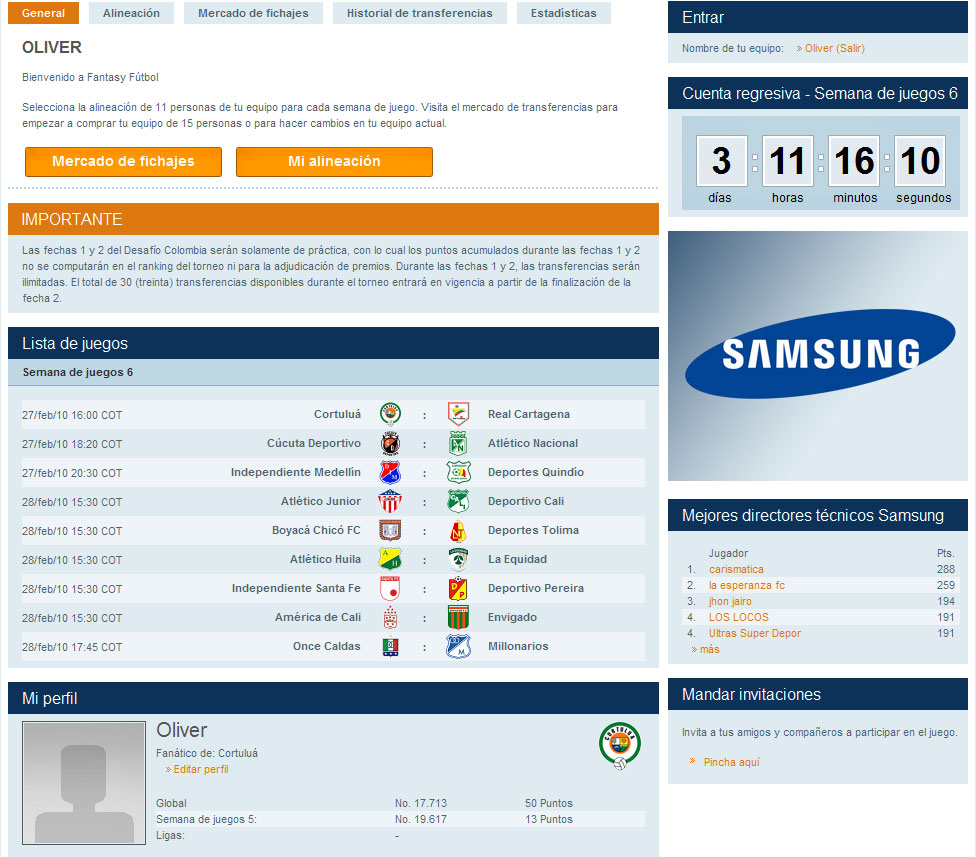Image resolution: width=976 pixels, height=857 pixels.
Task: Click the Samsung advertisement banner
Action: pos(817,356)
